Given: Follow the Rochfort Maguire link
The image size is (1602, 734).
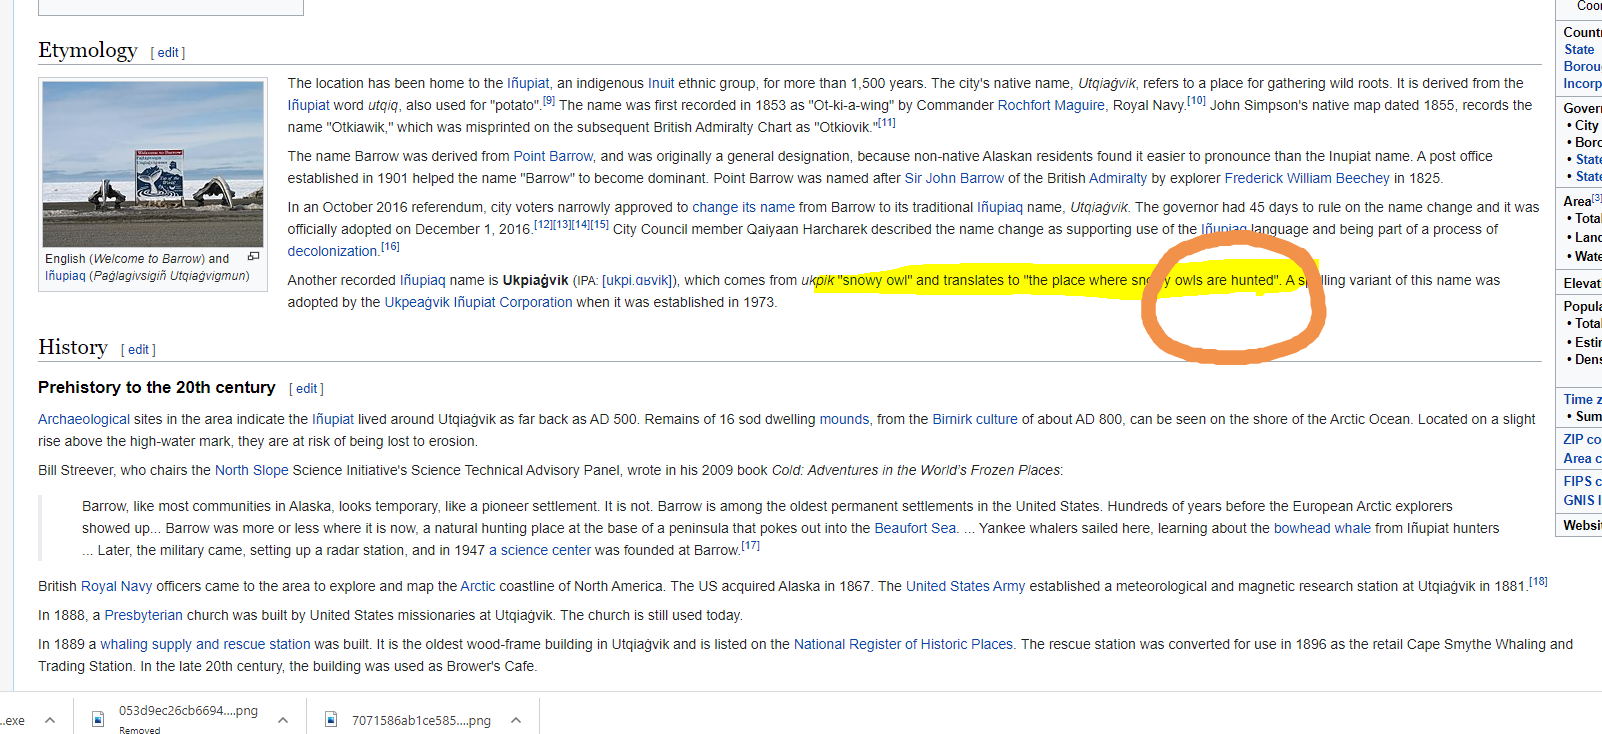Looking at the screenshot, I should tap(1051, 105).
